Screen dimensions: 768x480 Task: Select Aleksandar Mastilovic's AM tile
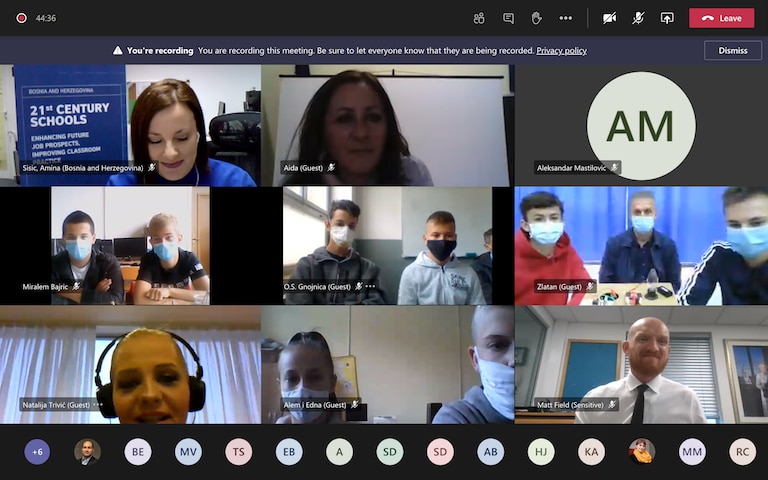click(x=640, y=125)
